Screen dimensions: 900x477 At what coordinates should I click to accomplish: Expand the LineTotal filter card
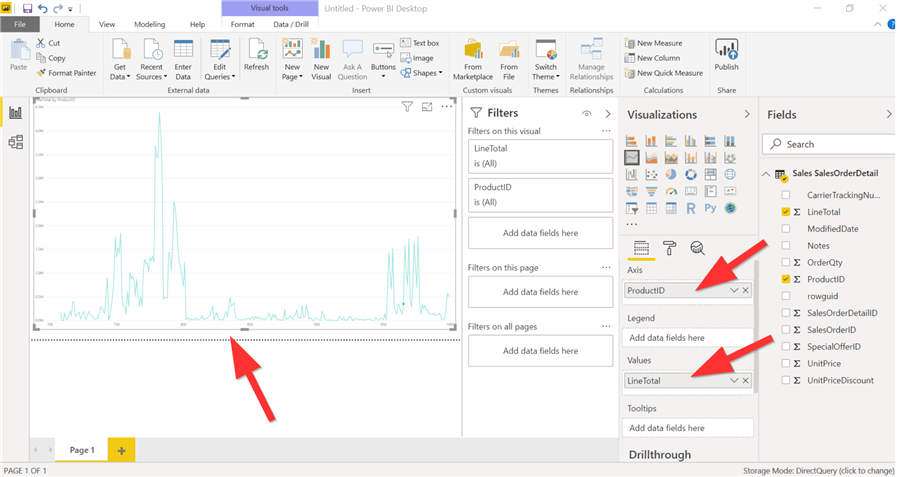tap(540, 156)
